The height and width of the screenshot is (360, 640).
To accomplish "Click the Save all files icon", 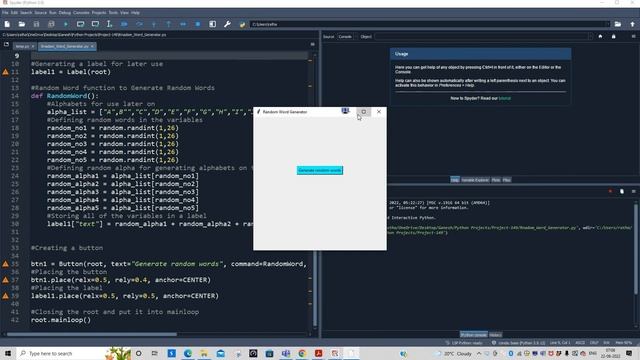I will (x=51, y=24).
